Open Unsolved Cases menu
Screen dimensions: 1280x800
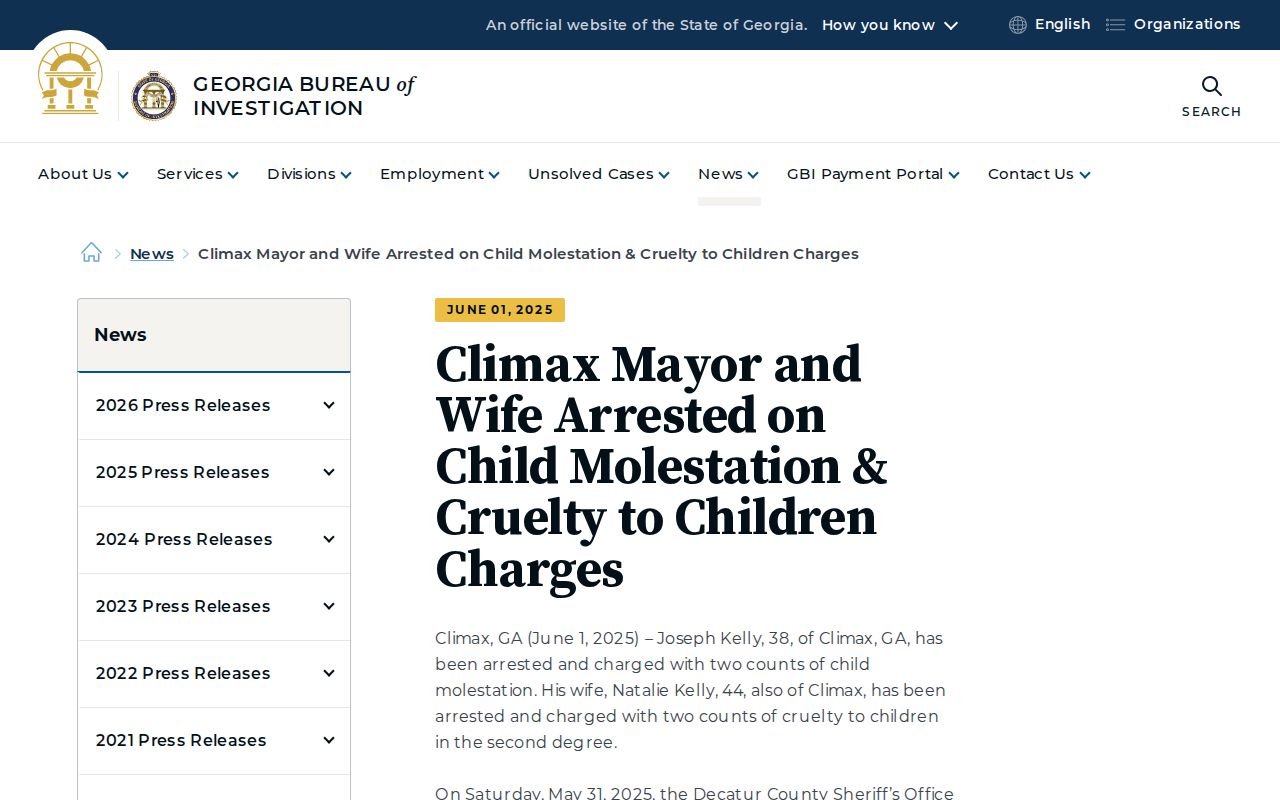coord(598,174)
